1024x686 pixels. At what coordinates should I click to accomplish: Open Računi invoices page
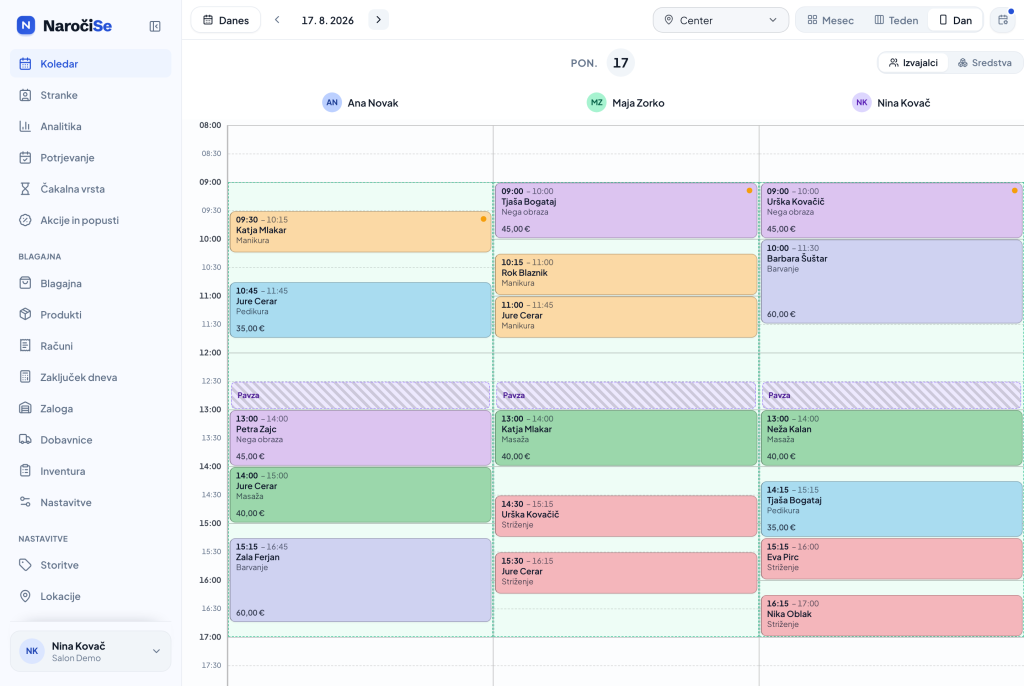pyautogui.click(x=91, y=346)
